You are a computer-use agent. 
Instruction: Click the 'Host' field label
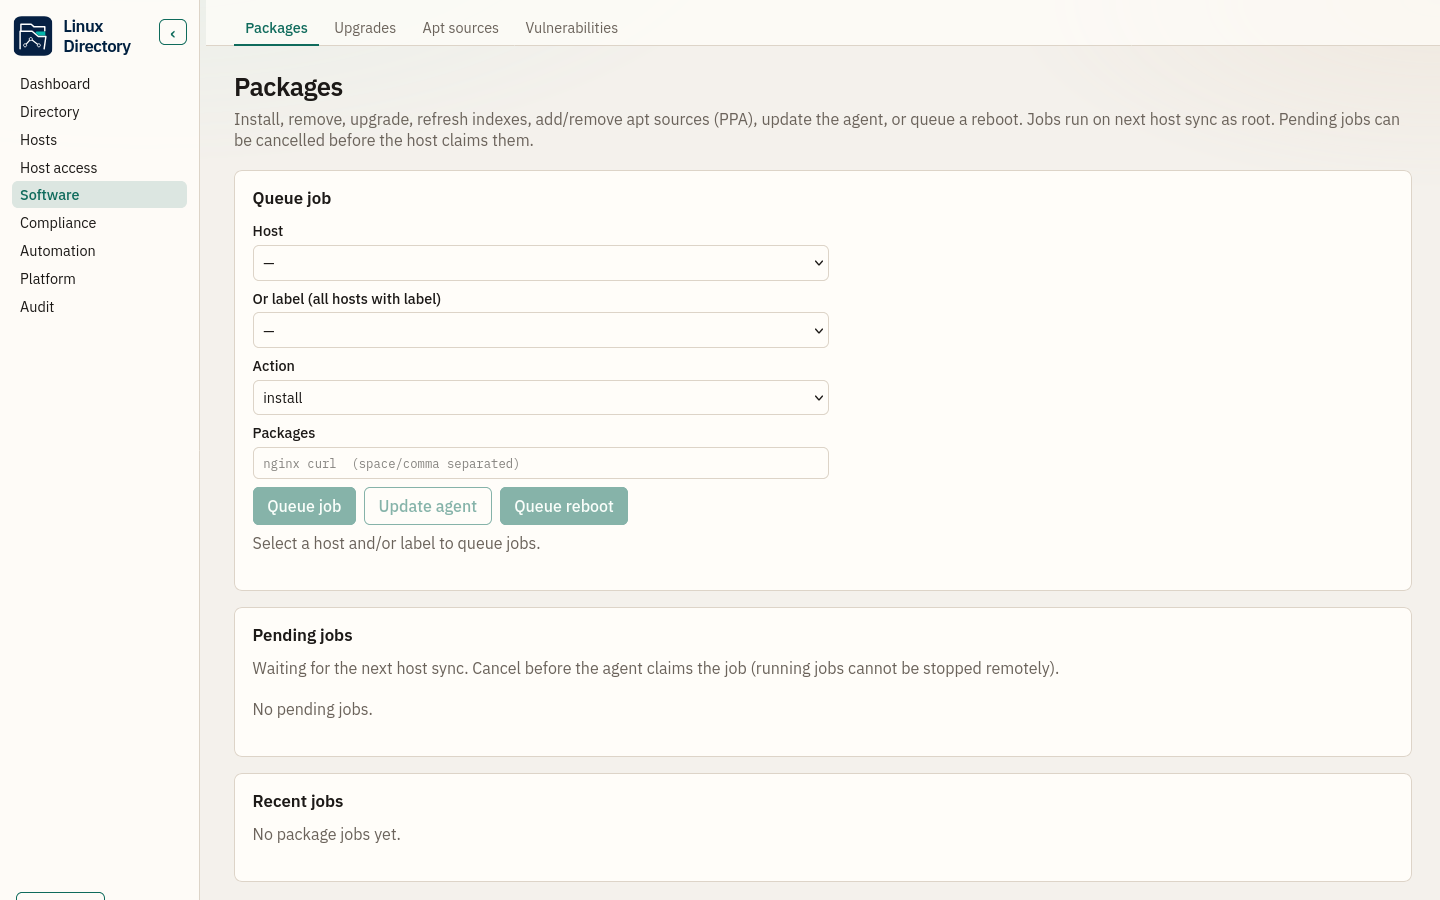268,231
